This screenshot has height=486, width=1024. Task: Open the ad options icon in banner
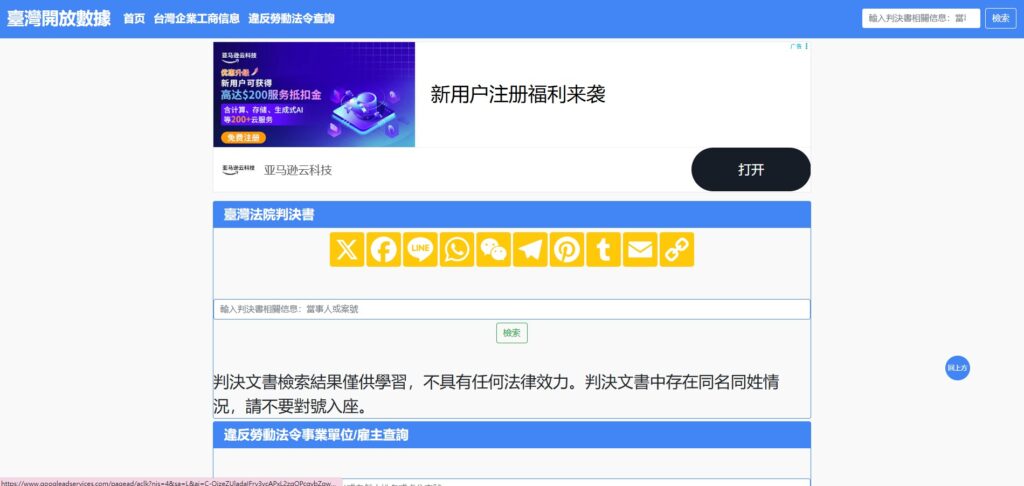[807, 46]
